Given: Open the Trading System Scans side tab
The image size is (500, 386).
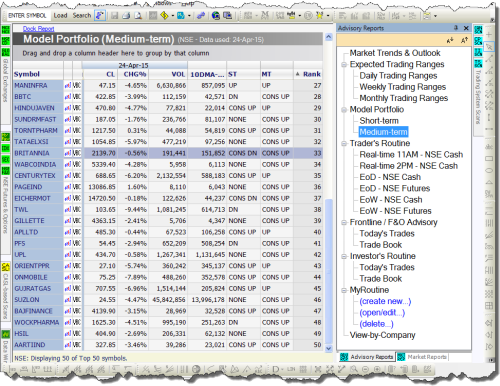Looking at the screenshot, I should [478, 97].
